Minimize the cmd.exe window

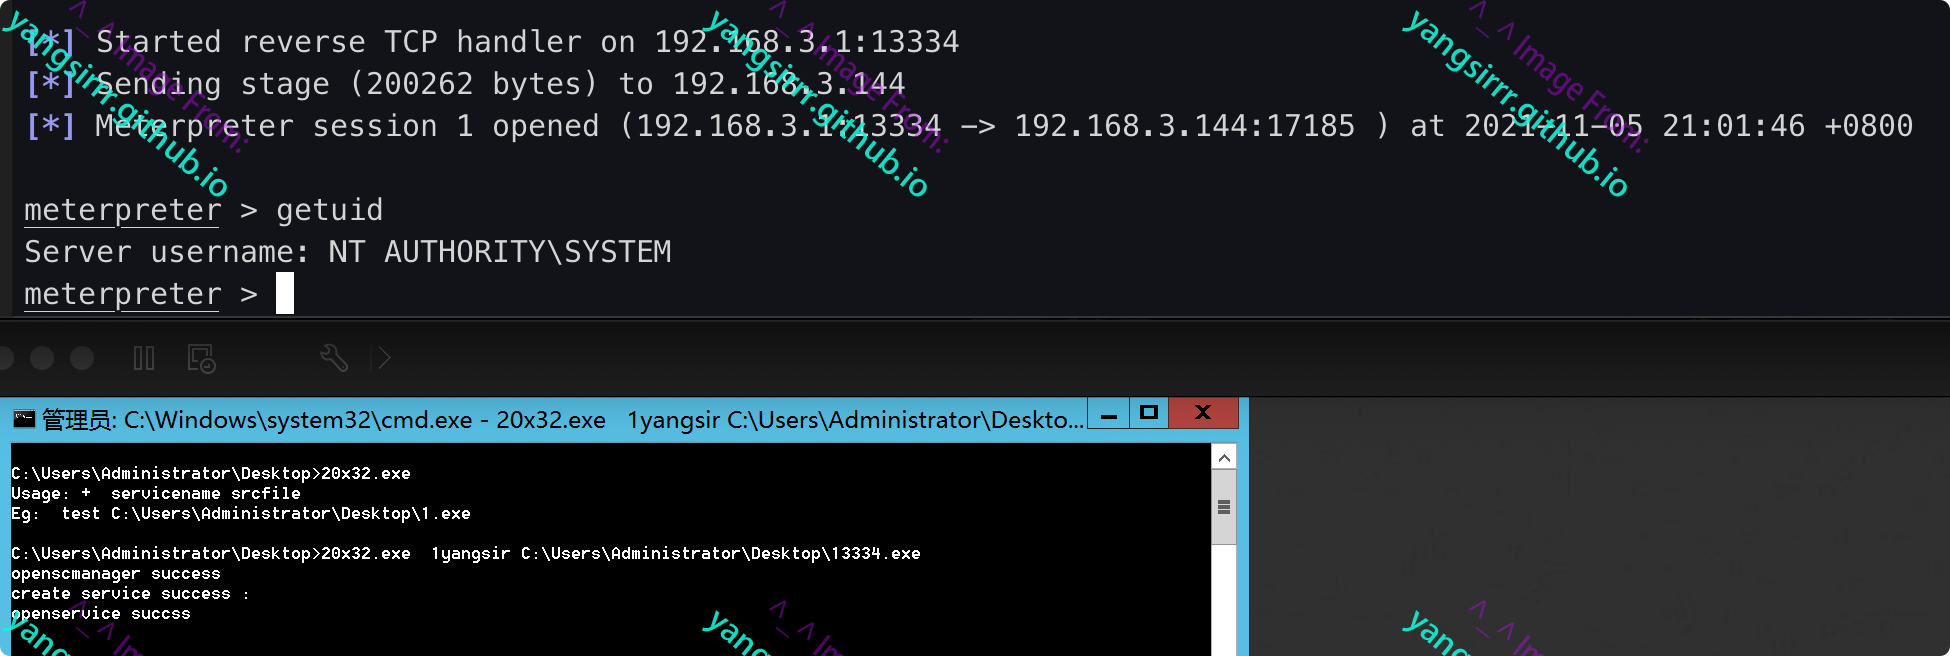click(1109, 413)
